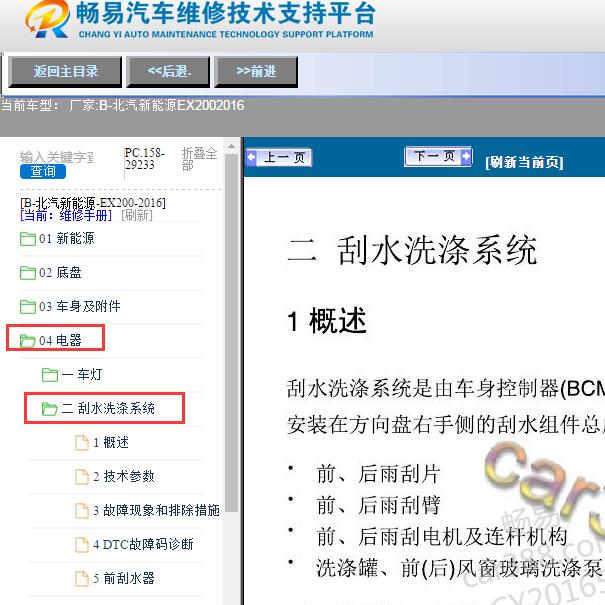Click the 下一页 next page button

[x=438, y=156]
